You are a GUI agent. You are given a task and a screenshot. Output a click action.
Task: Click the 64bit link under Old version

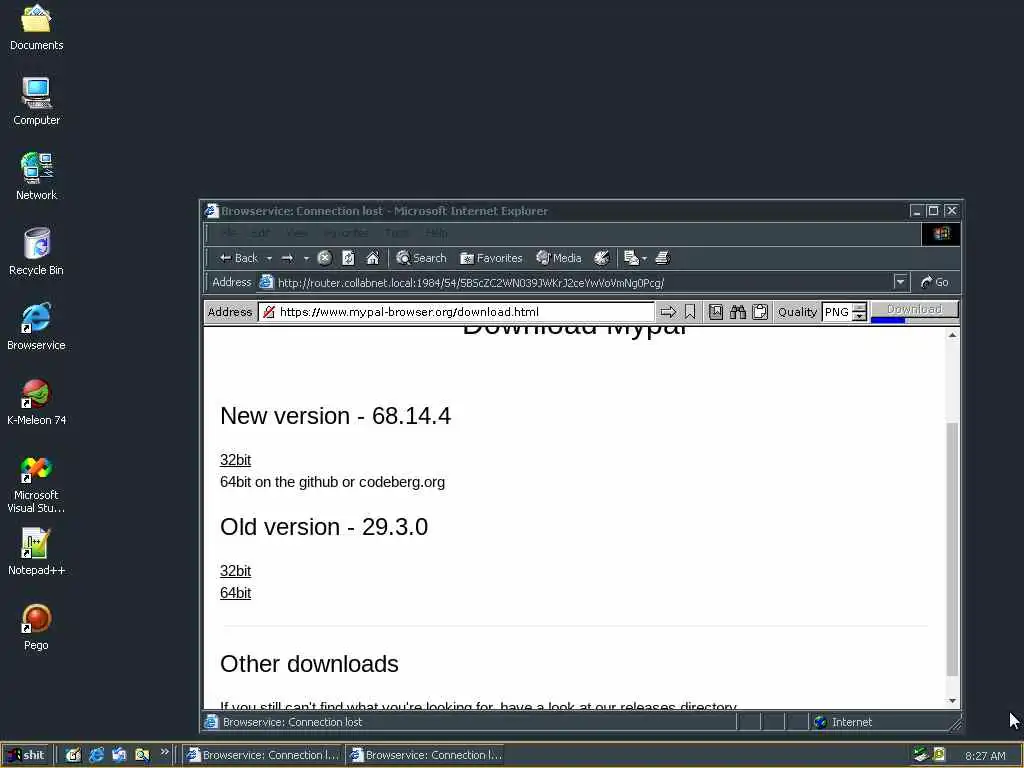(x=235, y=593)
